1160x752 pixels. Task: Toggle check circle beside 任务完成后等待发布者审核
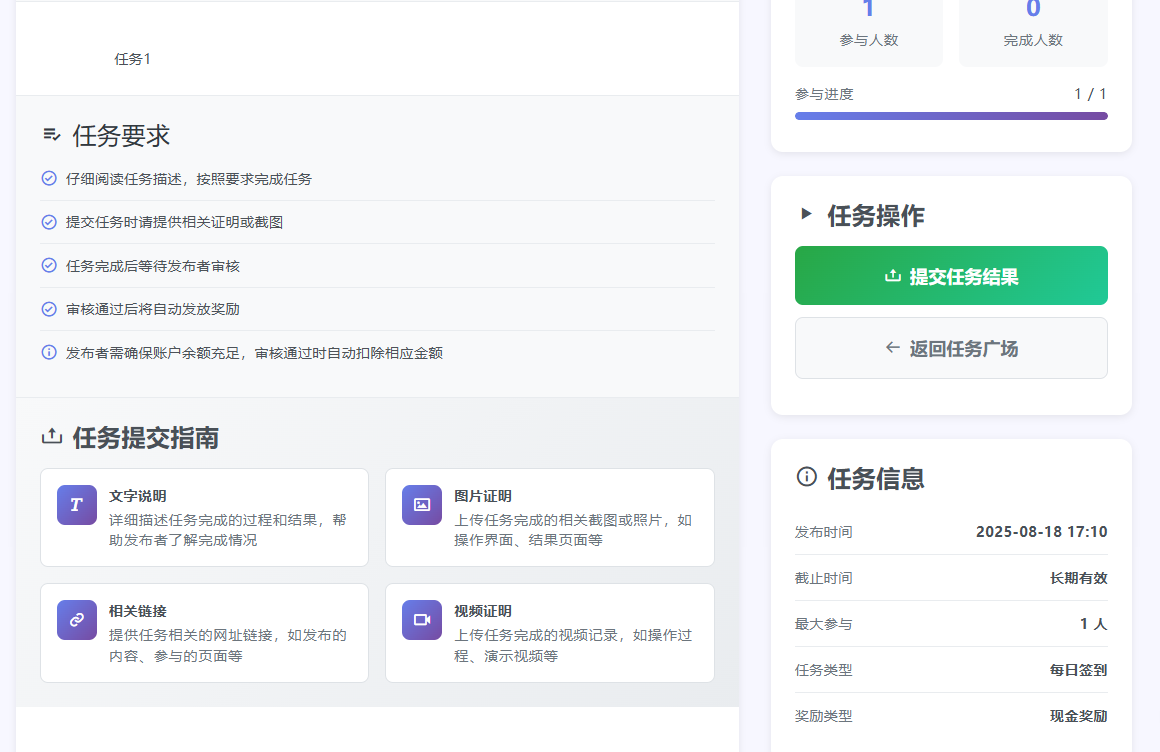pyautogui.click(x=48, y=265)
